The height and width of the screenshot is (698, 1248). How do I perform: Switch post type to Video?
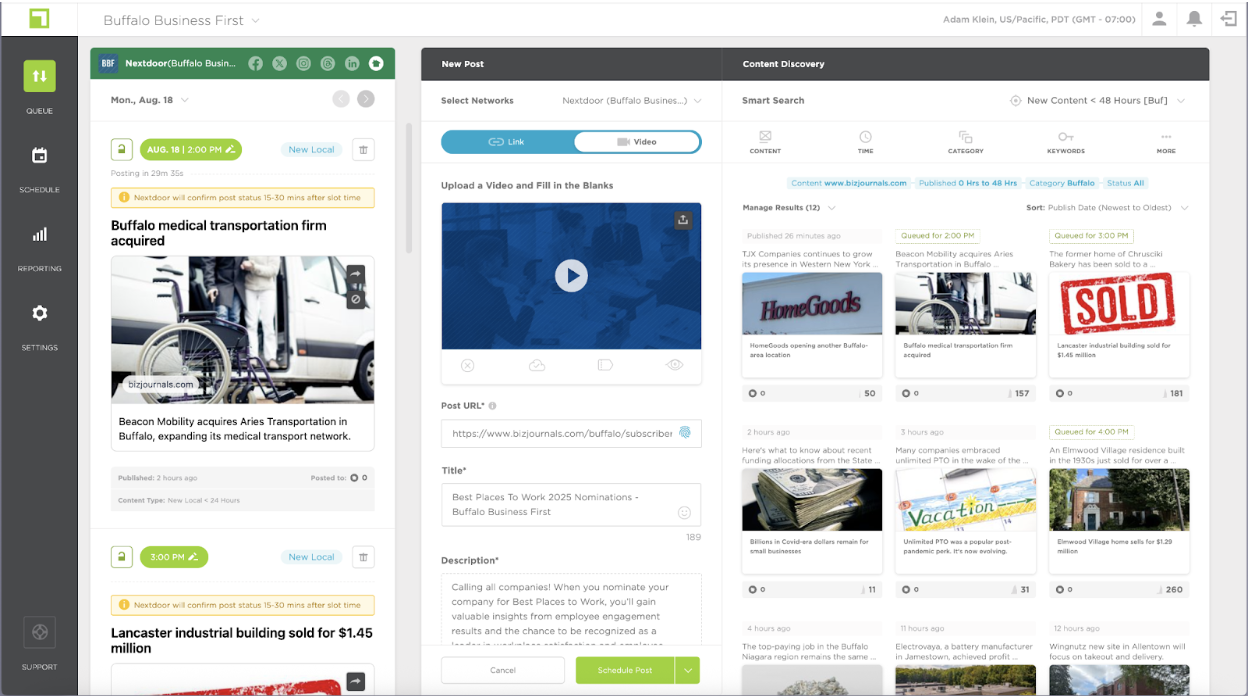(x=637, y=142)
